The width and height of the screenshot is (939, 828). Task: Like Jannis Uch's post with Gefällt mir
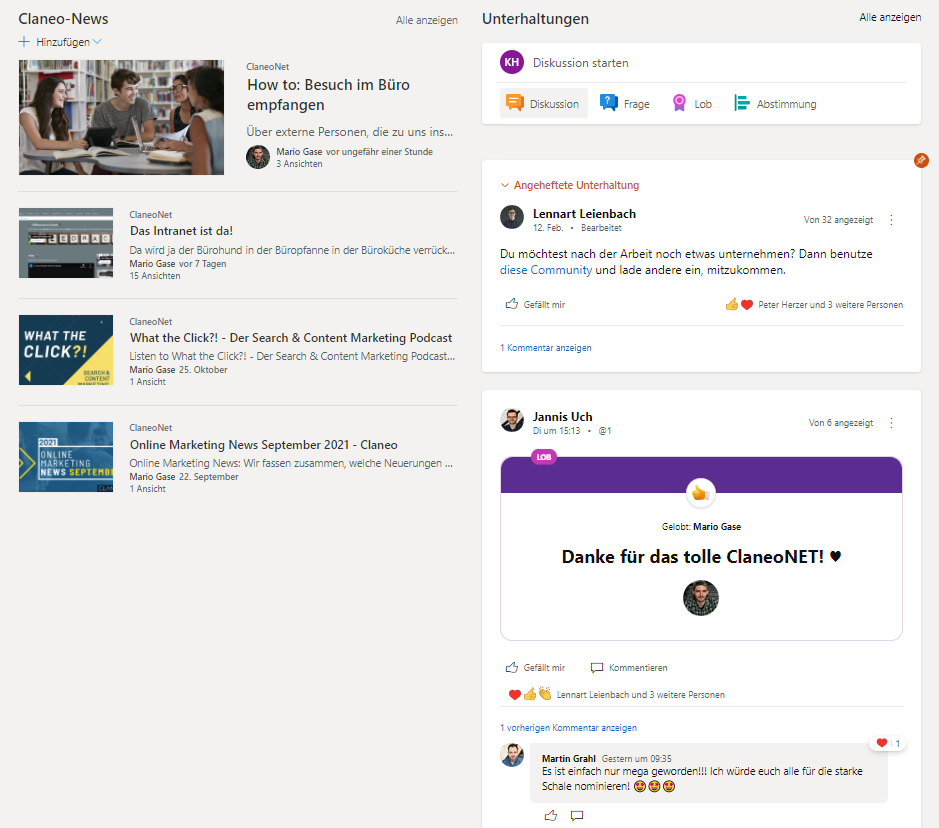click(535, 668)
